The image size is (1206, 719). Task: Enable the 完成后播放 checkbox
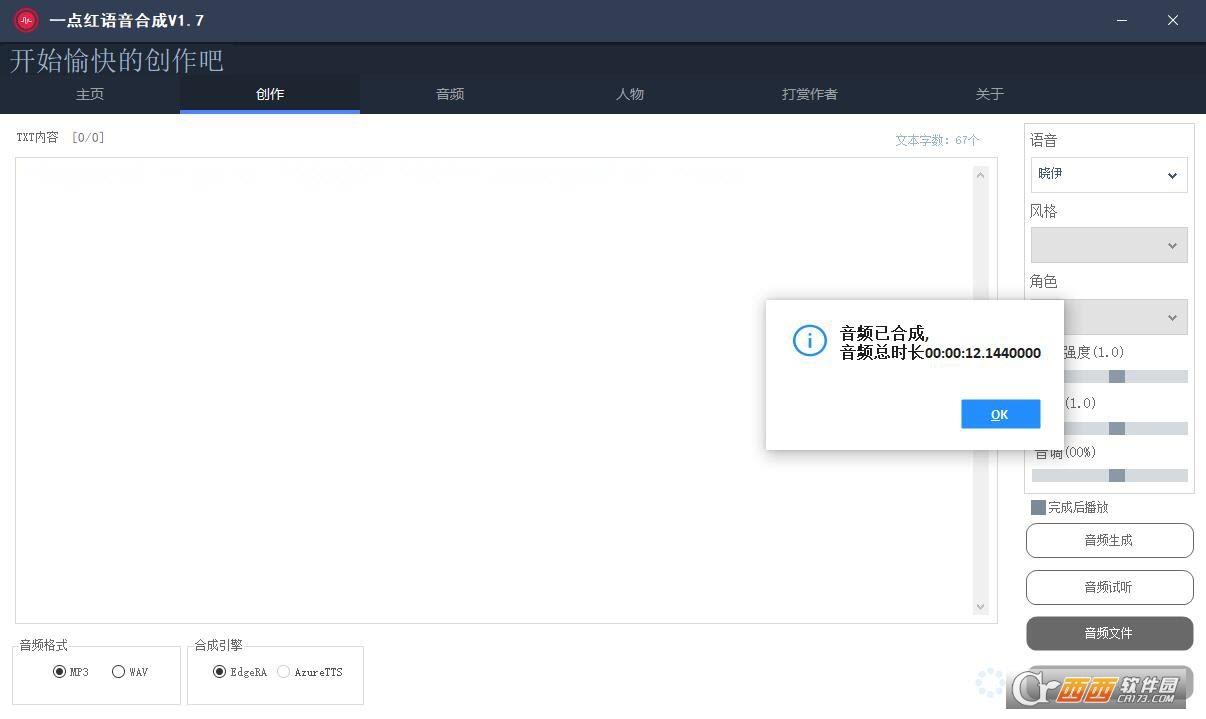(1038, 507)
